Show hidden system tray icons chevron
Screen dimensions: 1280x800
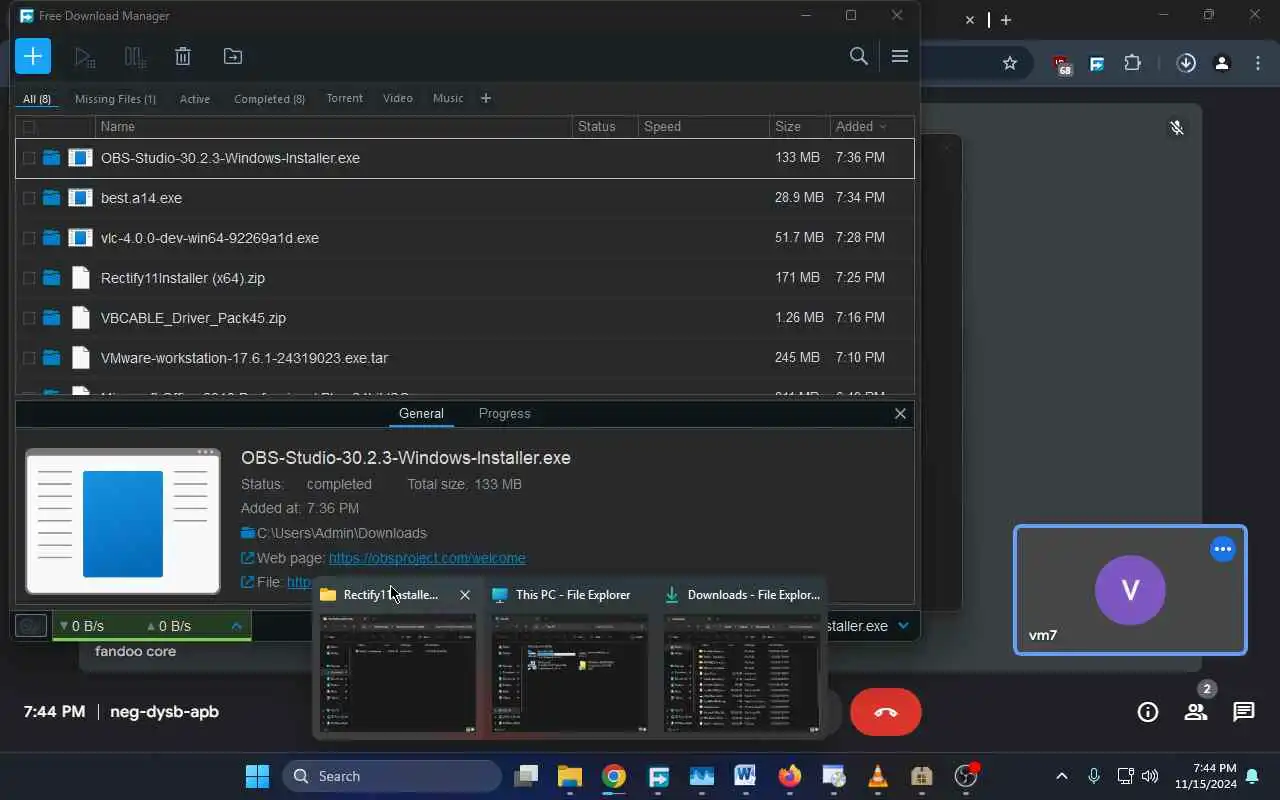coord(1062,776)
